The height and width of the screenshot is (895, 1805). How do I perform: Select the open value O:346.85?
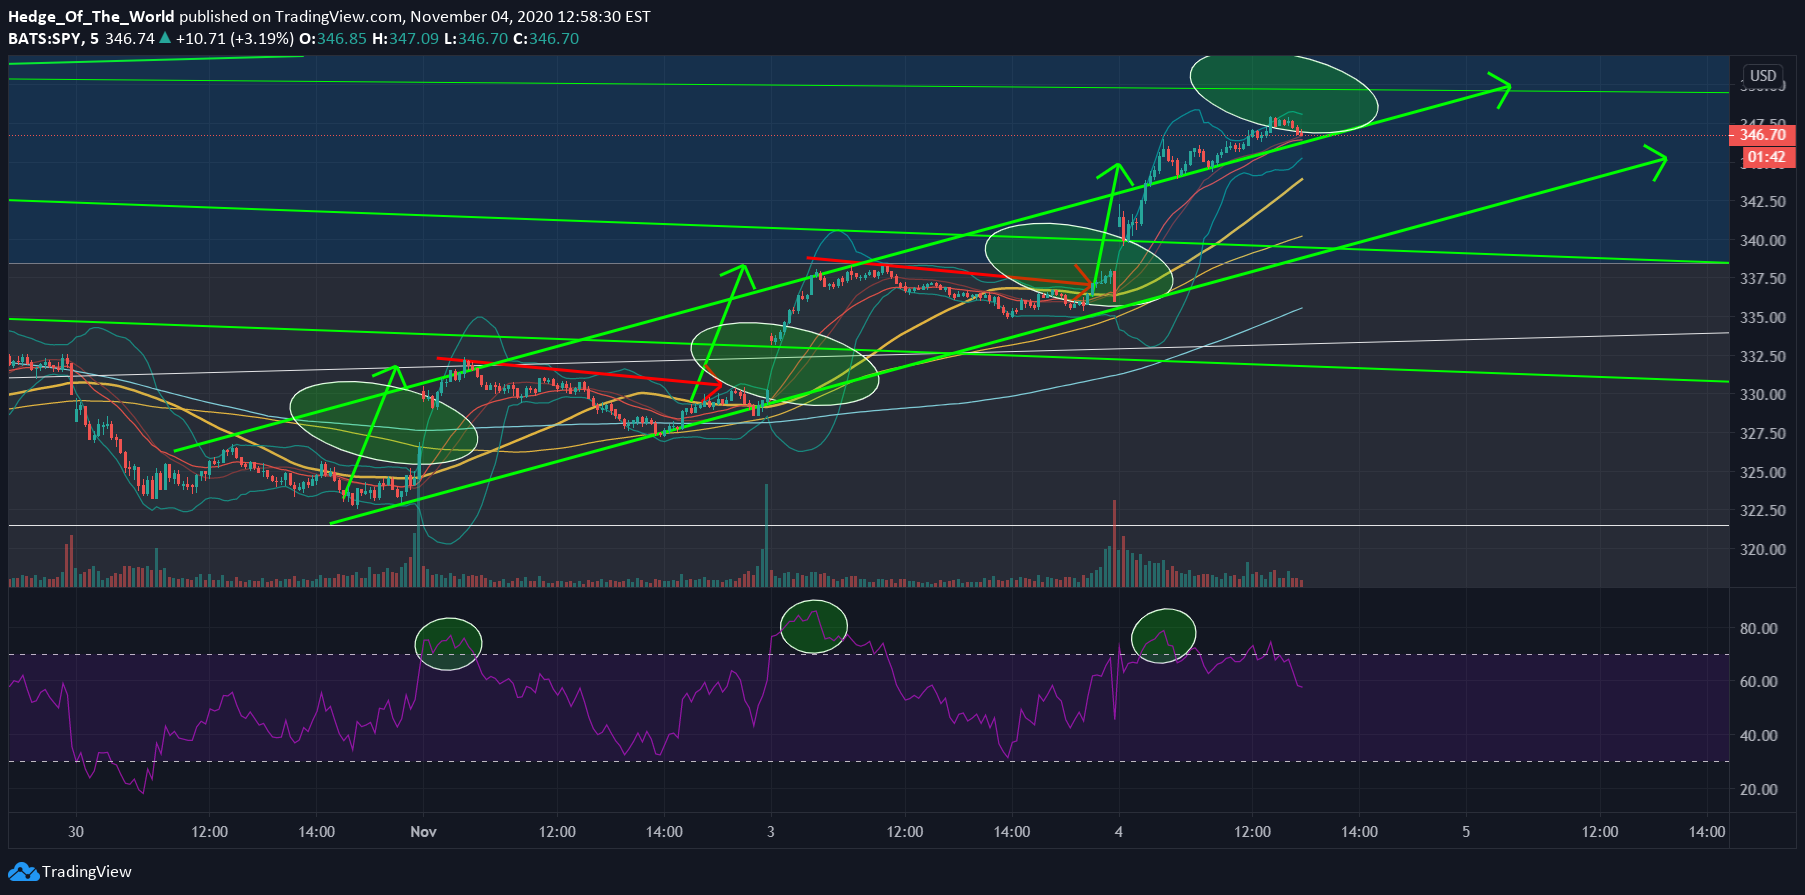[x=333, y=38]
